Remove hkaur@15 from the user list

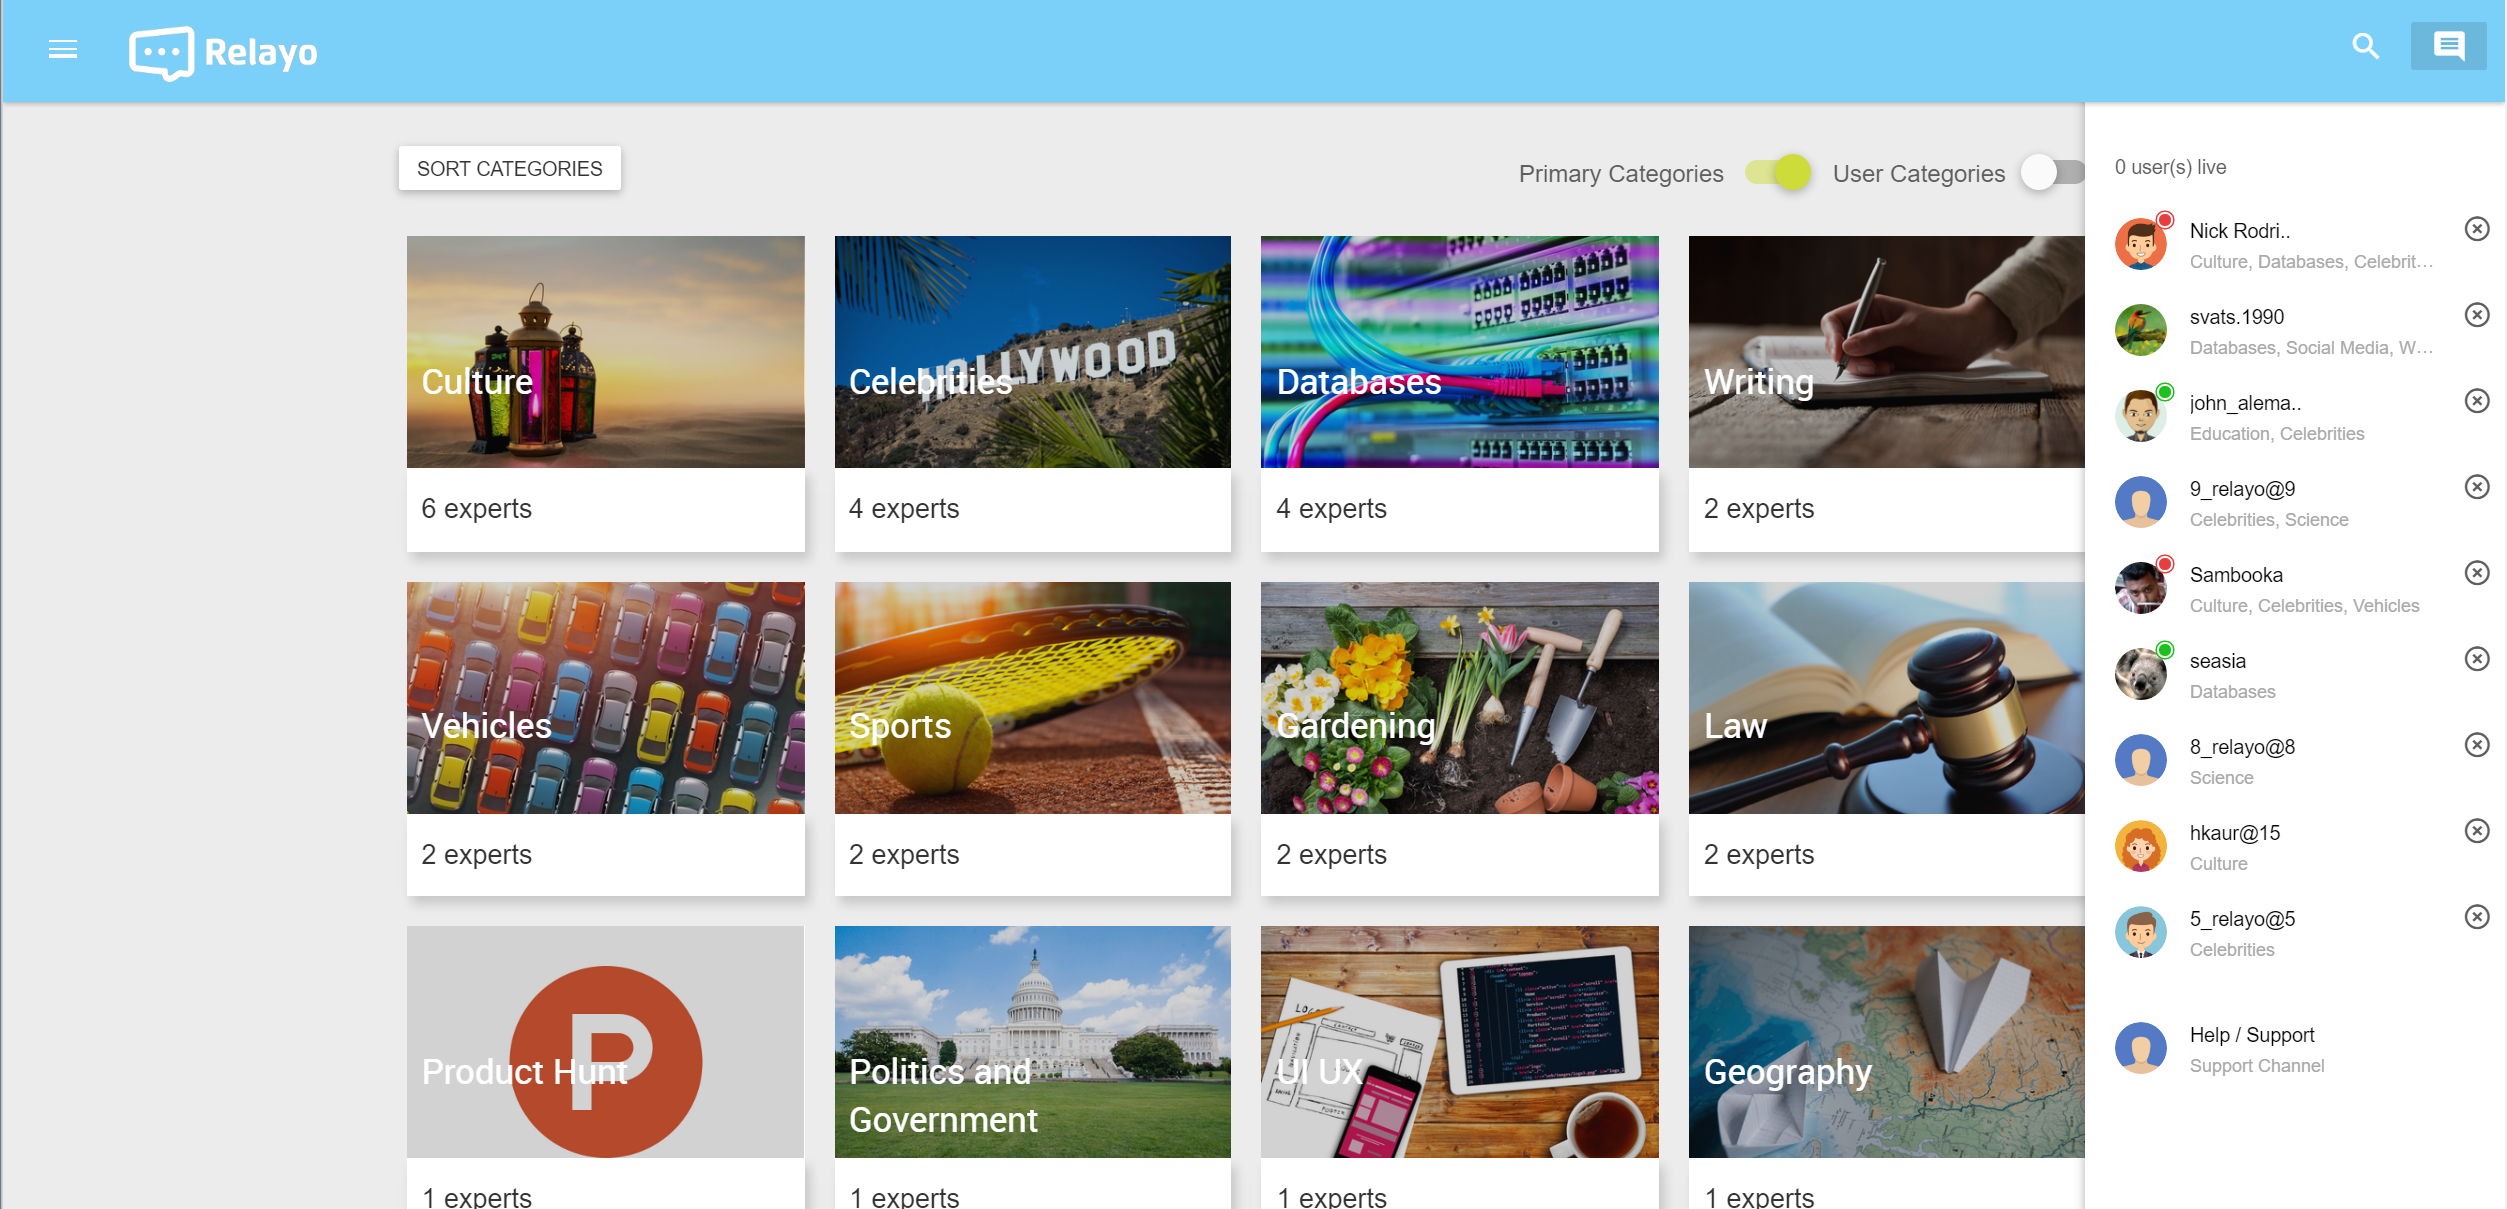coord(2476,831)
